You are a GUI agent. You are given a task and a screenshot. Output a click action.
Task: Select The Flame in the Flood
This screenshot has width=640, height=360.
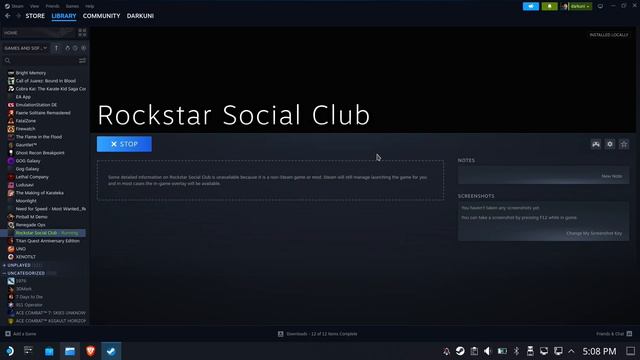pyautogui.click(x=39, y=137)
